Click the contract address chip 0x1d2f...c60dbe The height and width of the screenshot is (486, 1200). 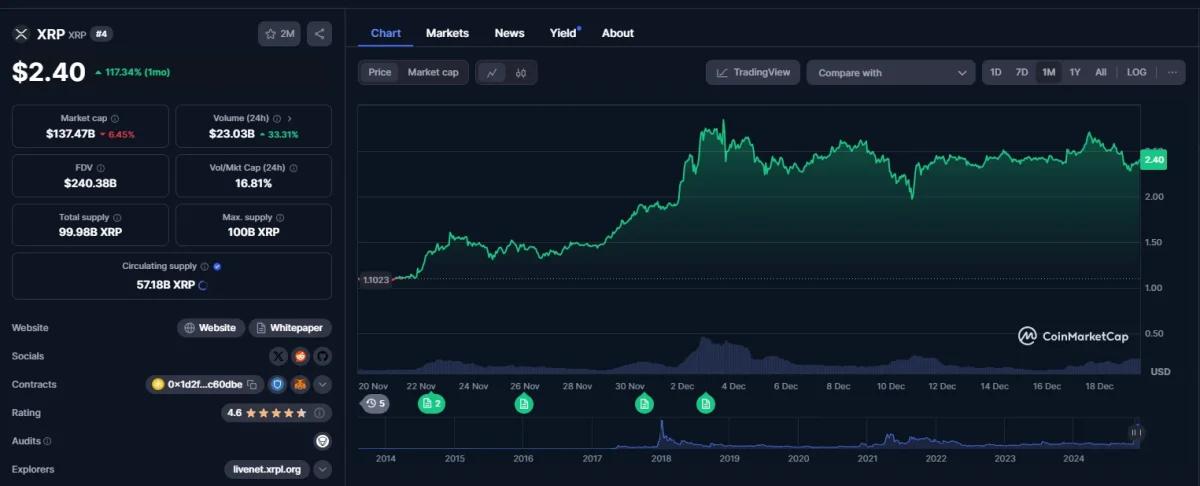click(x=204, y=384)
